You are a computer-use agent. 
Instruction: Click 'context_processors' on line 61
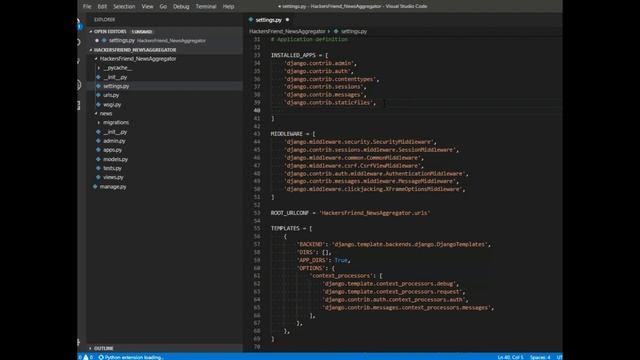(x=341, y=276)
